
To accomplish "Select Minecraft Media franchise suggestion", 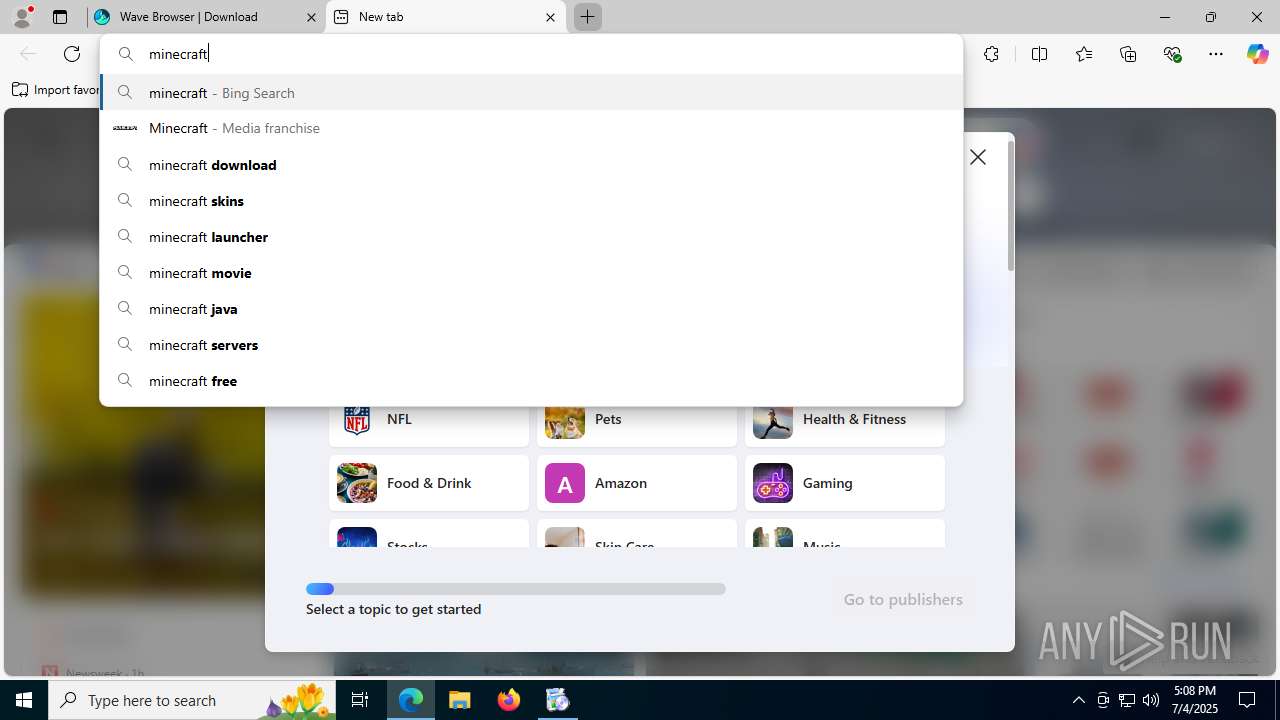I will coord(531,128).
